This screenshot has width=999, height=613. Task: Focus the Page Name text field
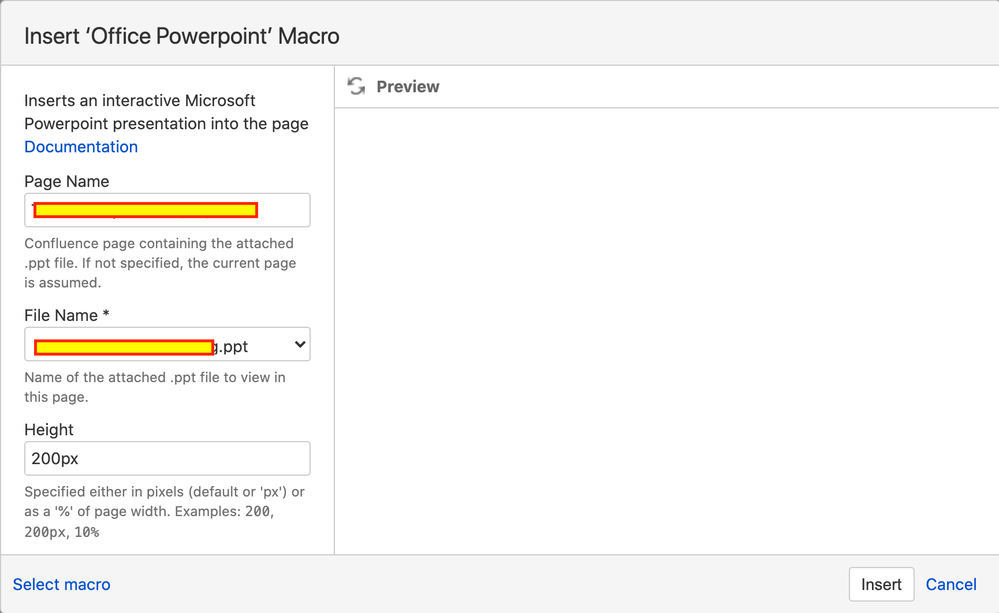tap(167, 210)
